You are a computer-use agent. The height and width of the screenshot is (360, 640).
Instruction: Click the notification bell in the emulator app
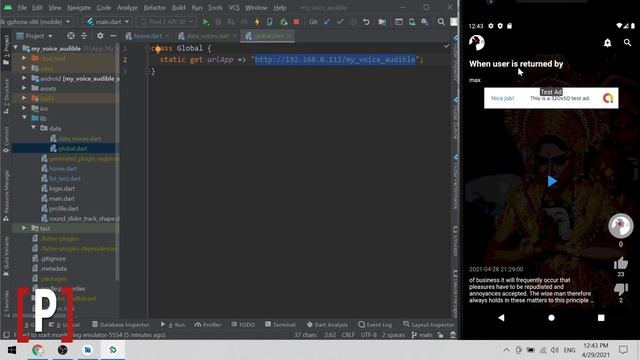coord(607,42)
